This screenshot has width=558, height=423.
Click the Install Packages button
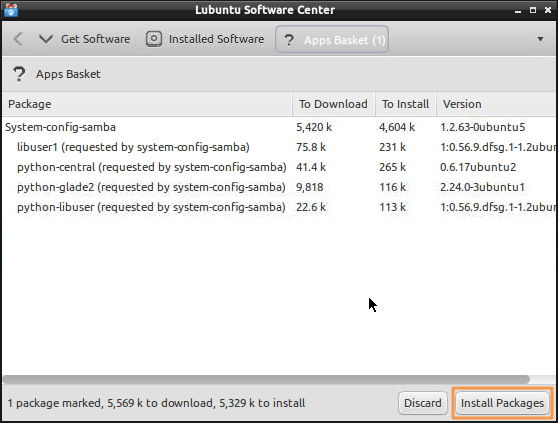(x=502, y=403)
